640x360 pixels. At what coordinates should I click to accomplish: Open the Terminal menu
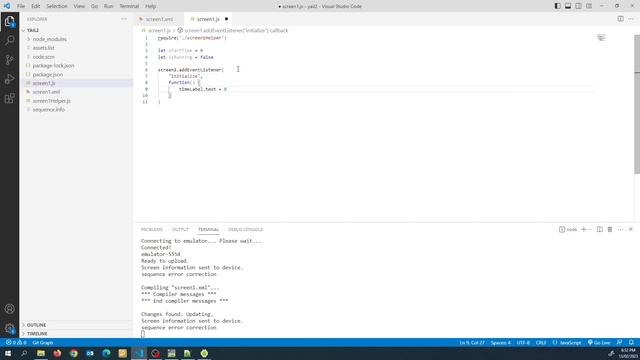click(129, 6)
